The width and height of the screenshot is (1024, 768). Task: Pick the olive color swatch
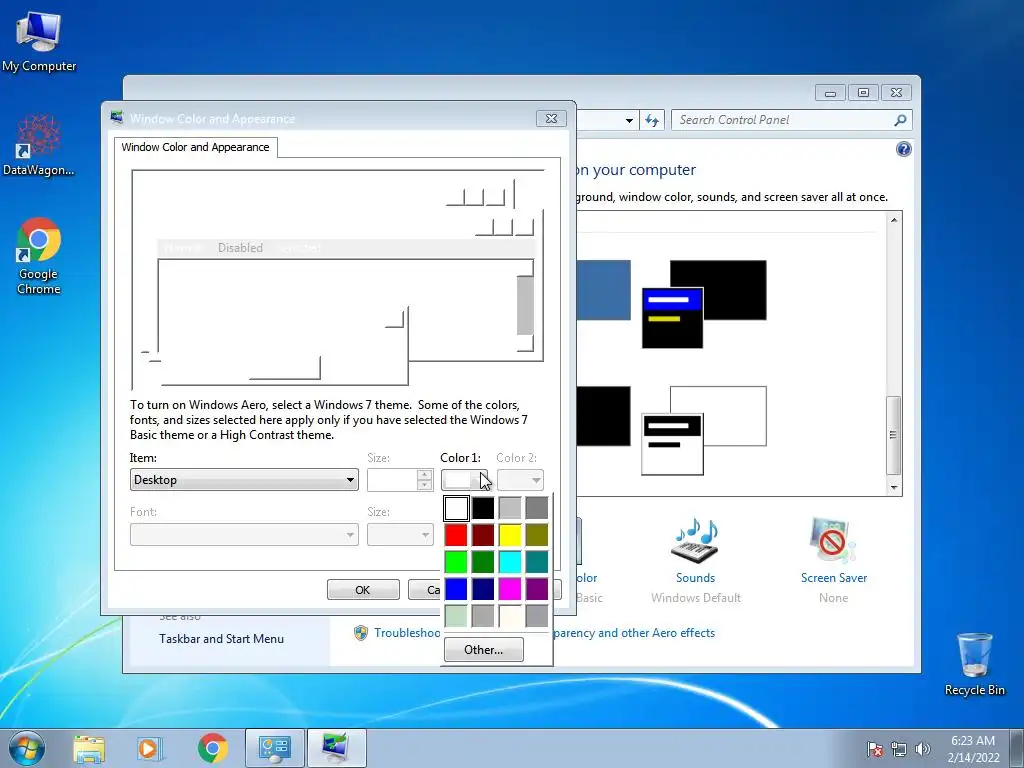tap(536, 535)
